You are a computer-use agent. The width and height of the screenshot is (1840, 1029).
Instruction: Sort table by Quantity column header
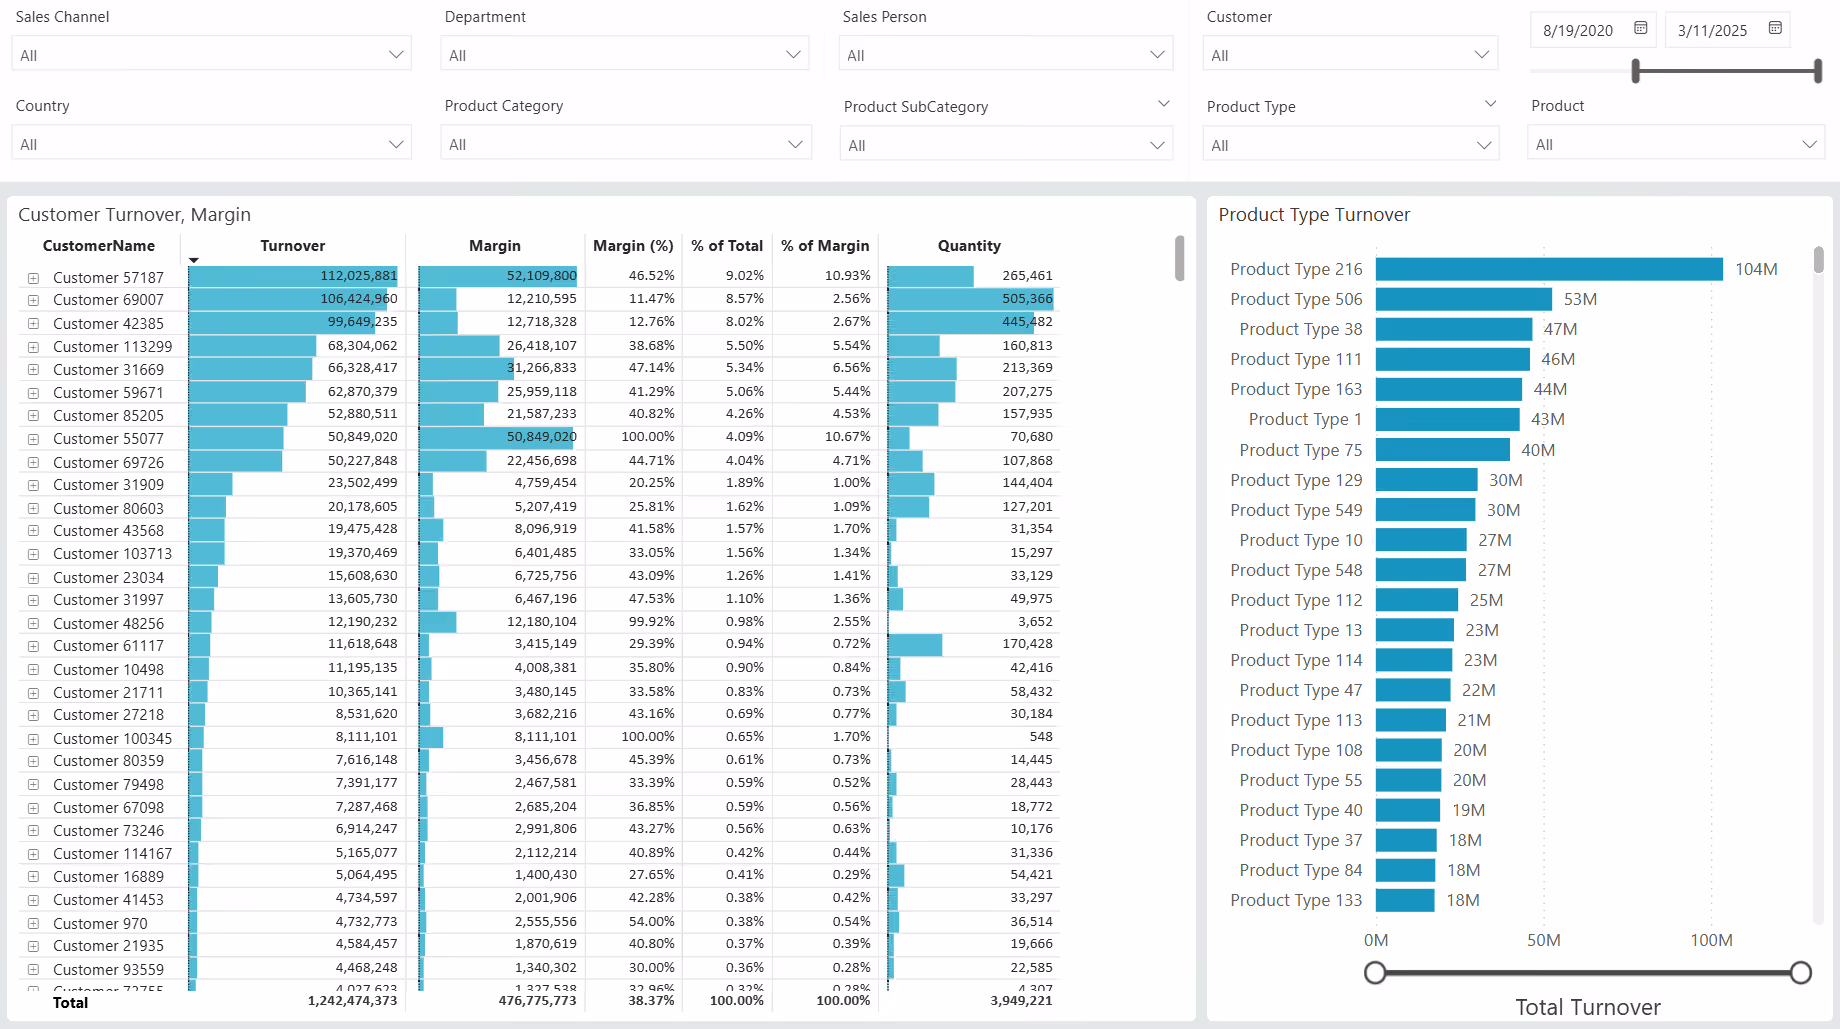point(969,246)
